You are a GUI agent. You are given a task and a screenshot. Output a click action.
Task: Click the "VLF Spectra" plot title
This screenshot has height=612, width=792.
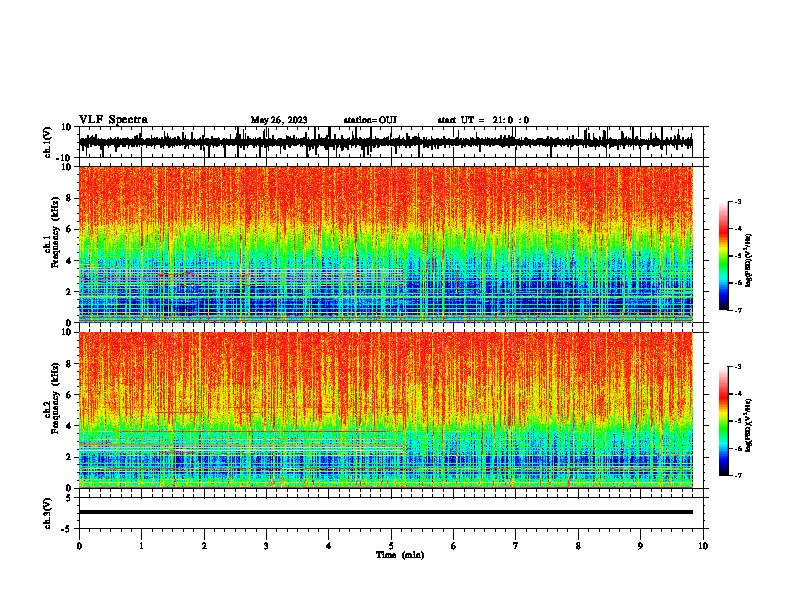113,120
